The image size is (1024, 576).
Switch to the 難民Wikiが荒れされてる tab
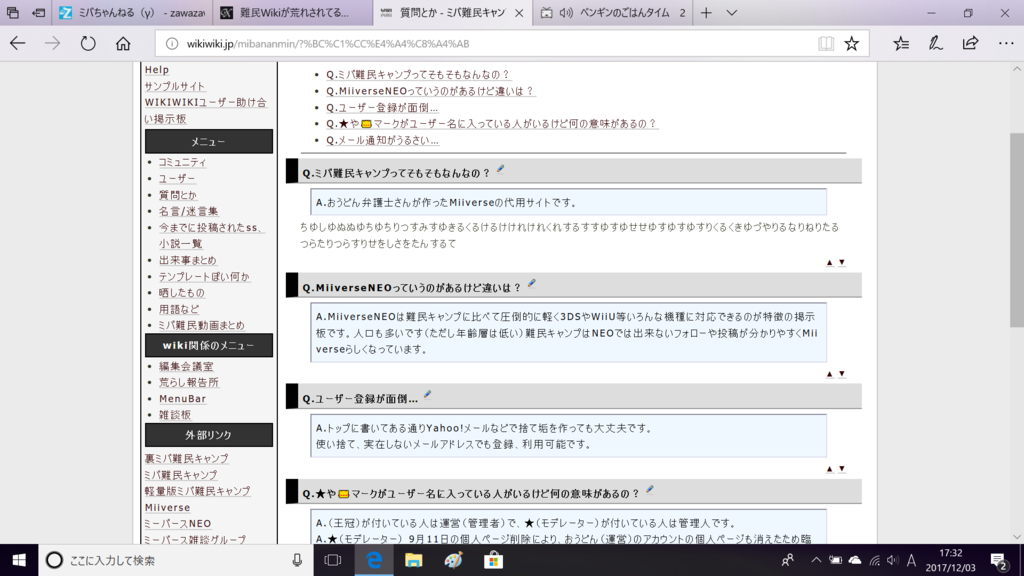294,13
